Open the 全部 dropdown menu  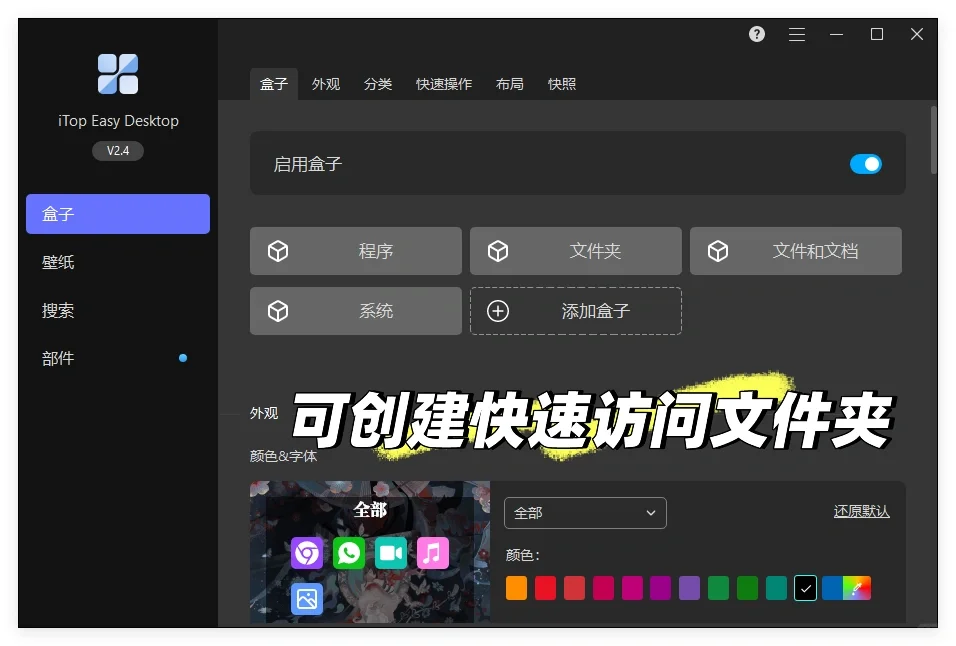click(585, 512)
